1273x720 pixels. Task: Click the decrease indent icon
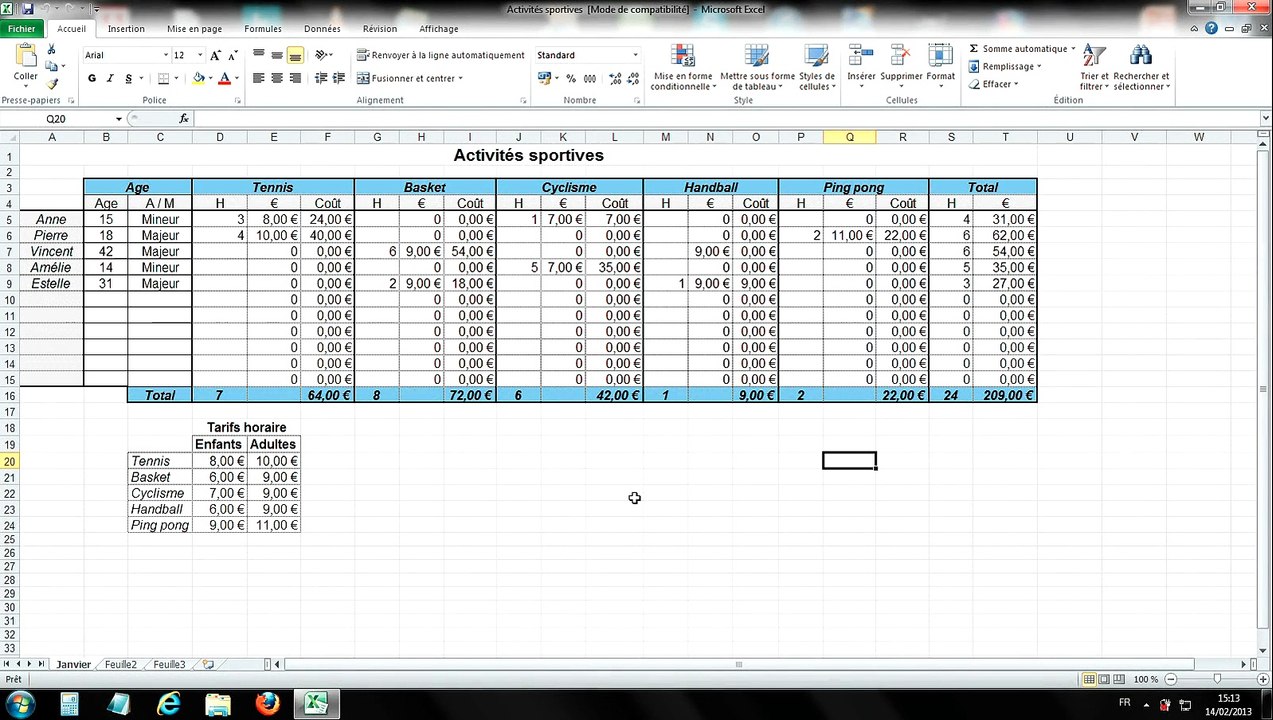click(x=320, y=78)
